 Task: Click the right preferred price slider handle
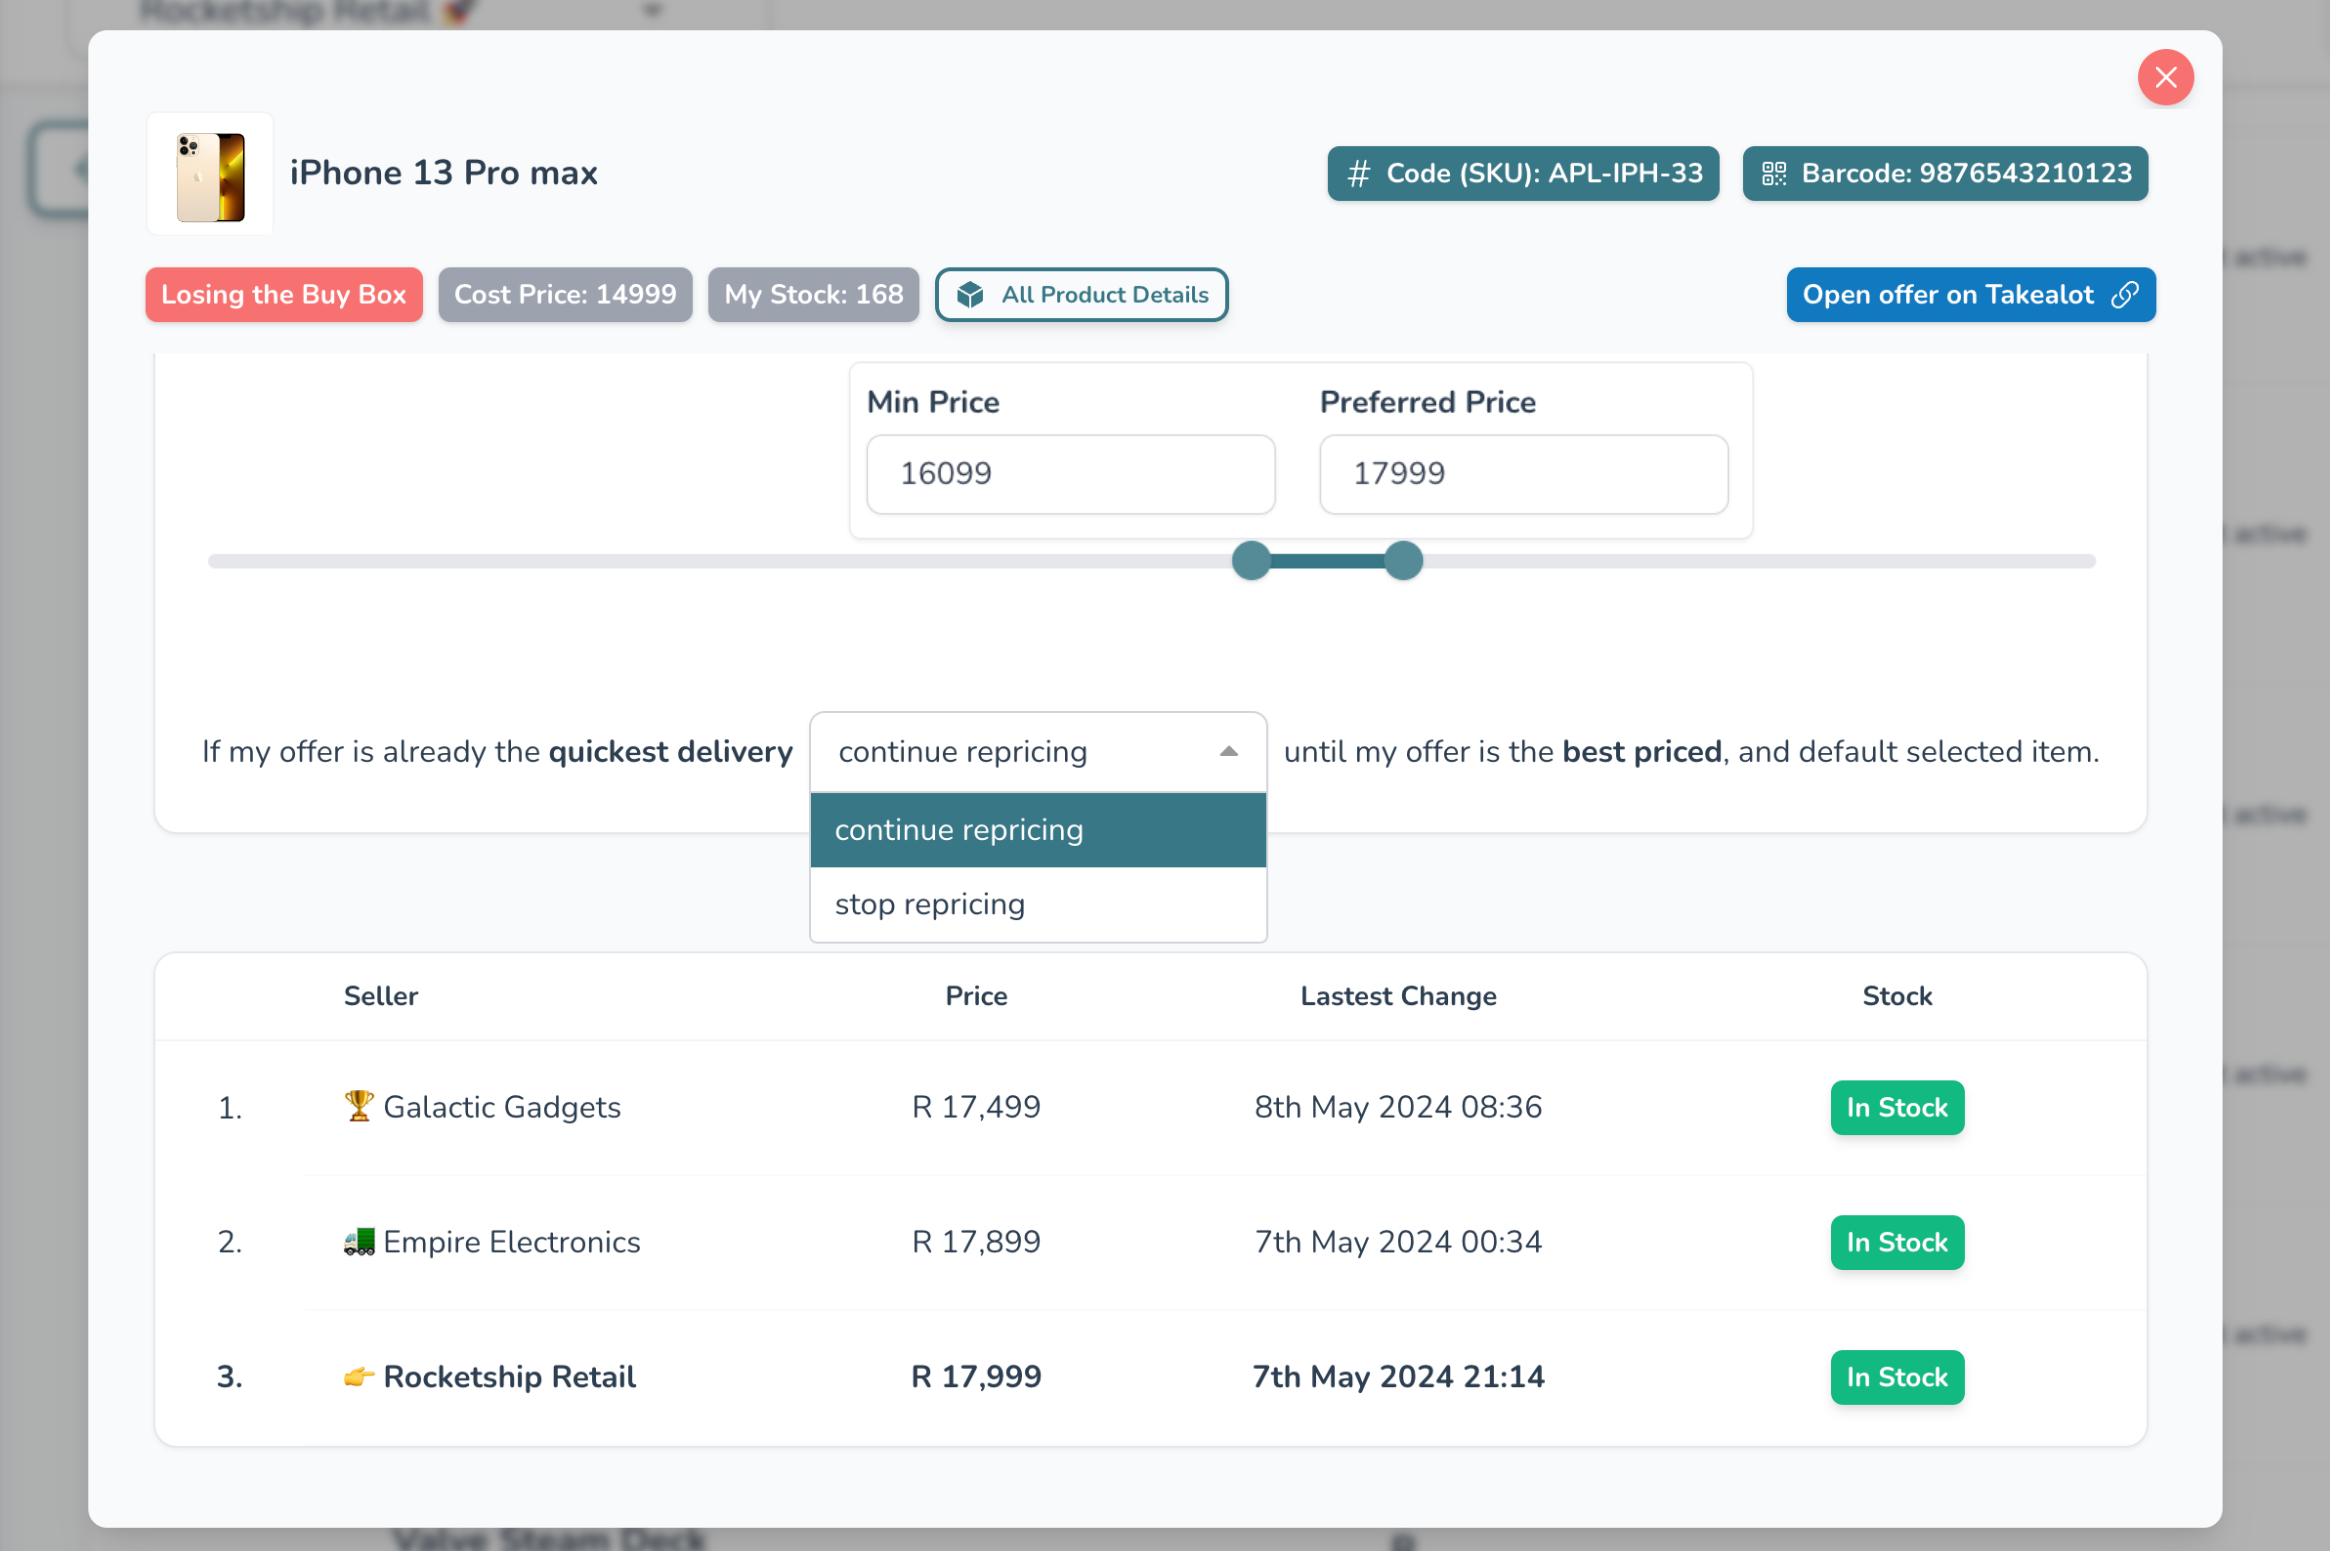pos(1403,561)
